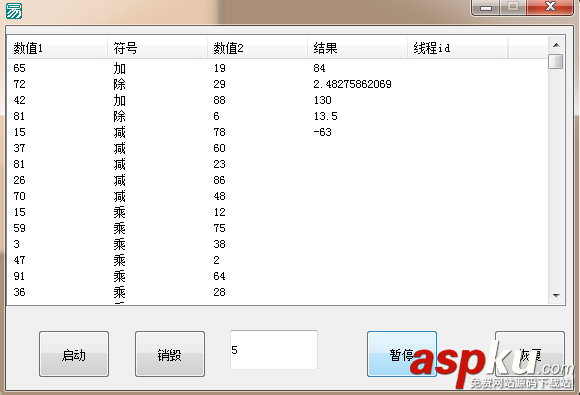Click the 启动 button

click(x=74, y=354)
